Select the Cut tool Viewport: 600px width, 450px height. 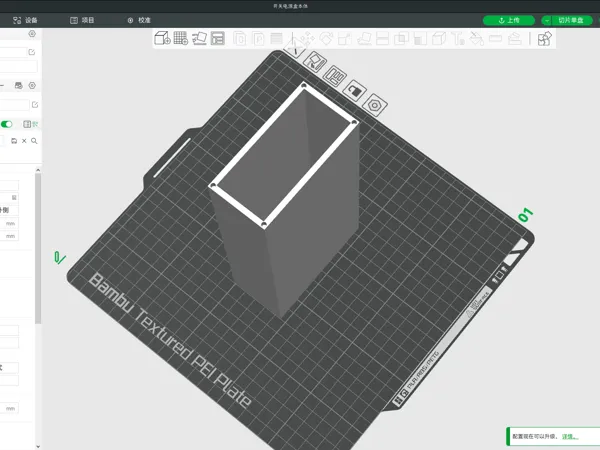tap(383, 39)
